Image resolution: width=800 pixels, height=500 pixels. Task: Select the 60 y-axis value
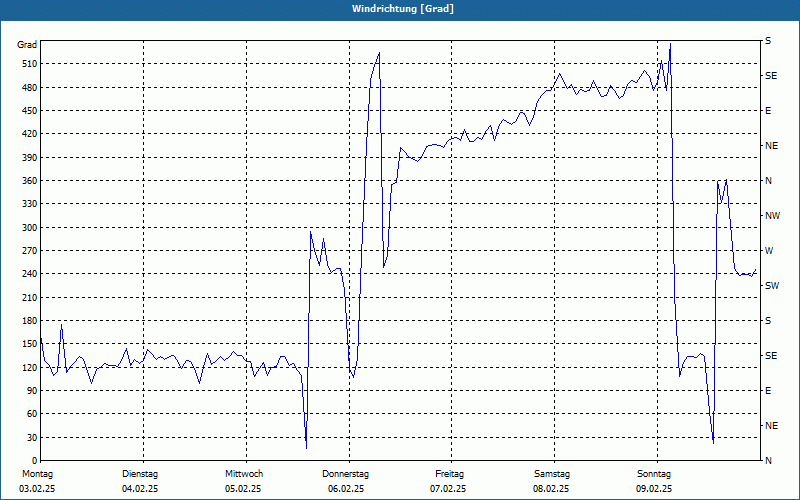(32, 414)
